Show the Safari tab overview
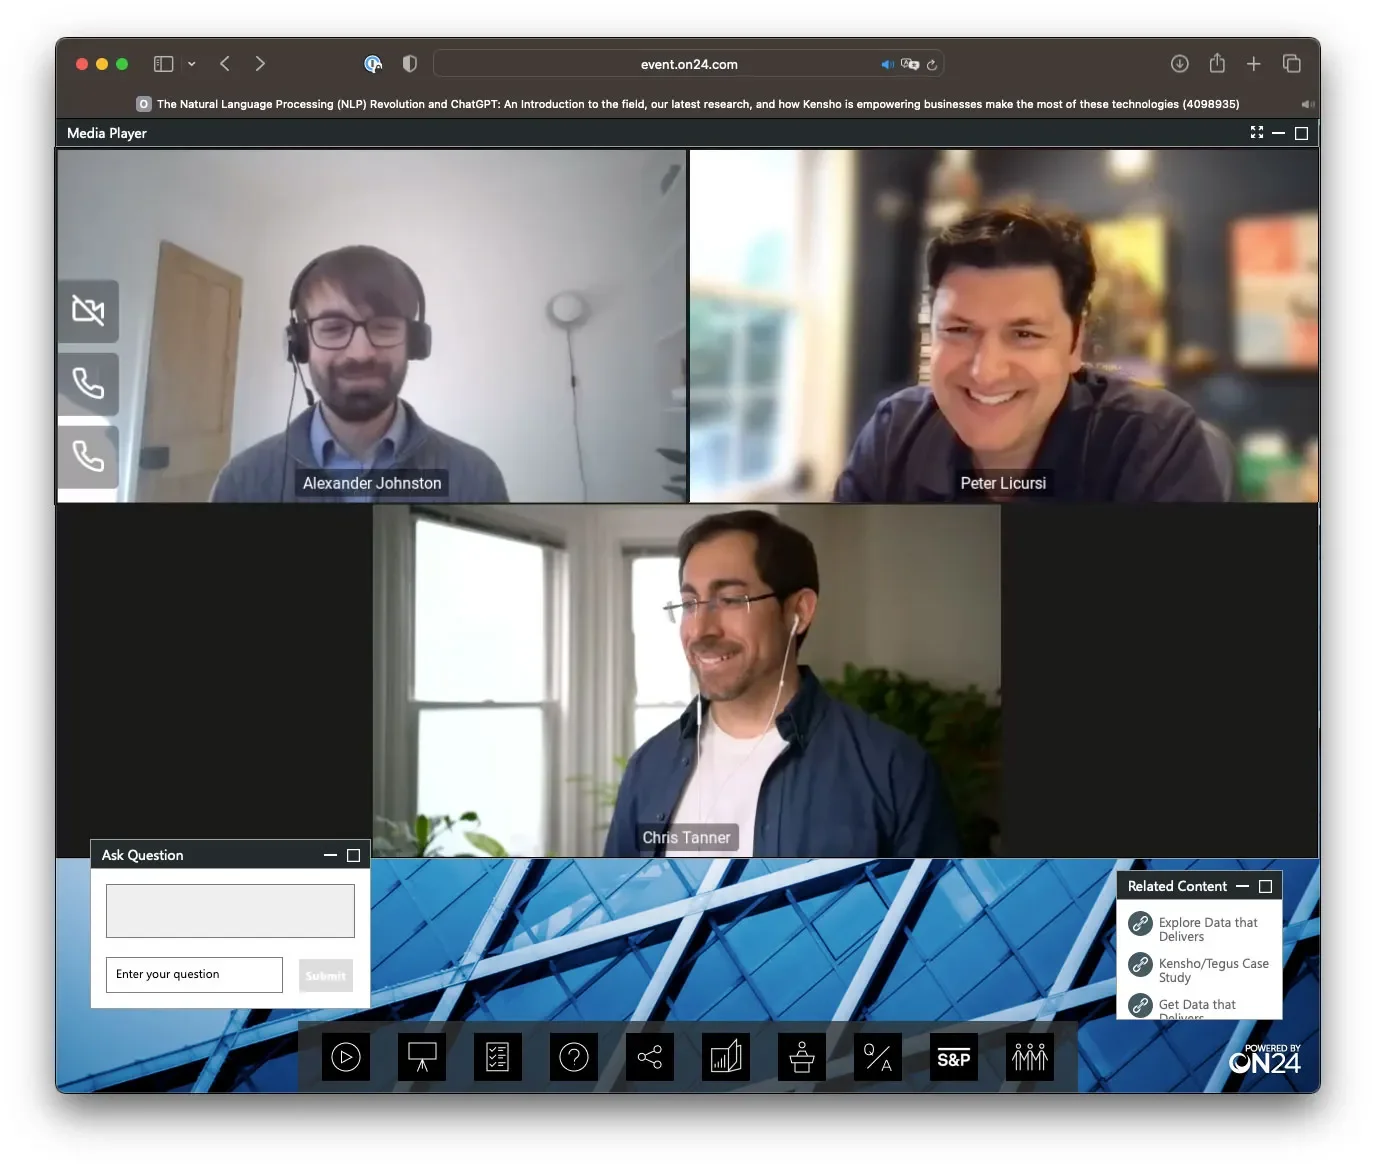Image resolution: width=1376 pixels, height=1167 pixels. [1292, 64]
